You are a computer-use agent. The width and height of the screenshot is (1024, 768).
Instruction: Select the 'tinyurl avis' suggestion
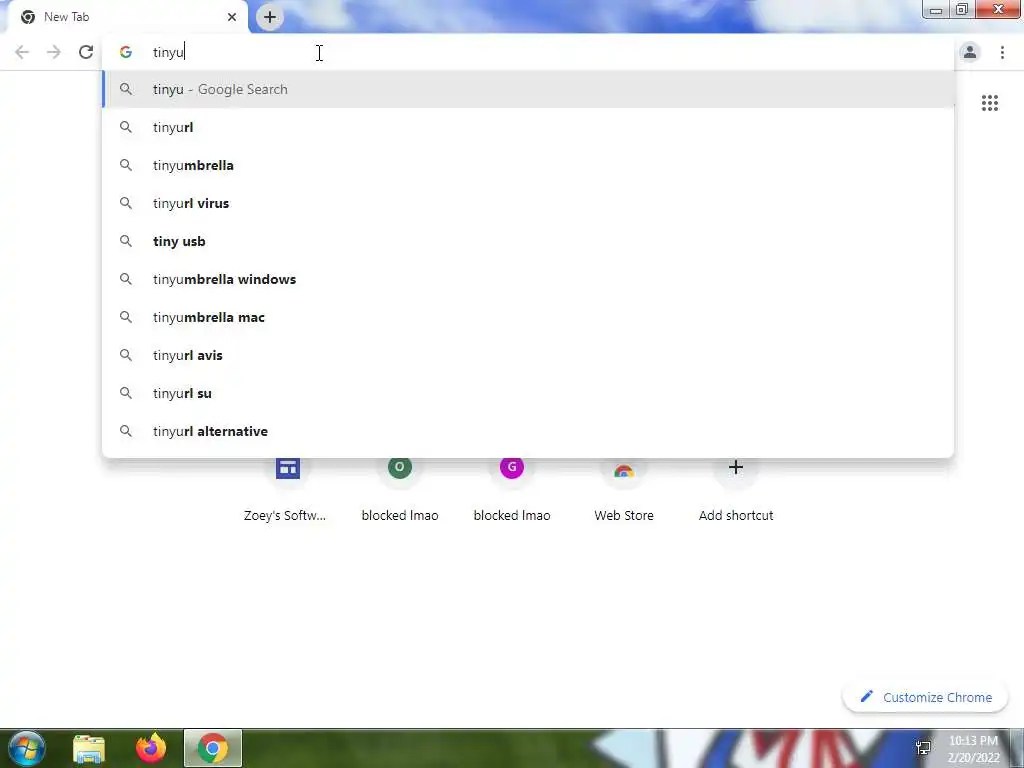pos(528,355)
